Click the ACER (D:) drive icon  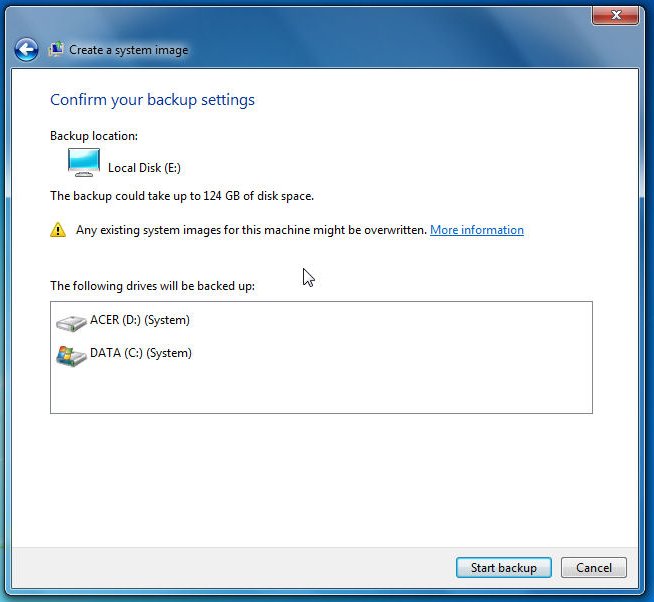(x=70, y=322)
